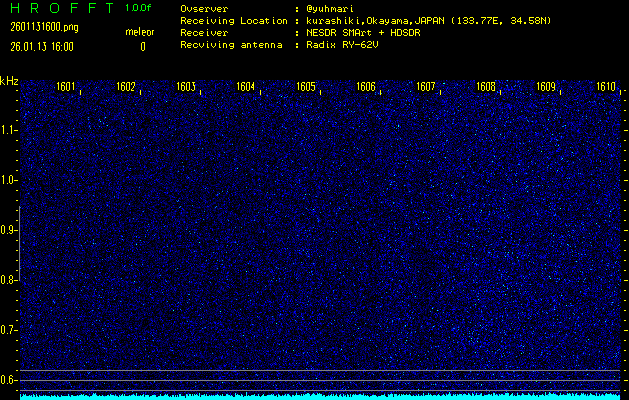Image resolution: width=629 pixels, height=400 pixels.
Task: Click the 0.7 frequency axis label
Action: pos(9,330)
